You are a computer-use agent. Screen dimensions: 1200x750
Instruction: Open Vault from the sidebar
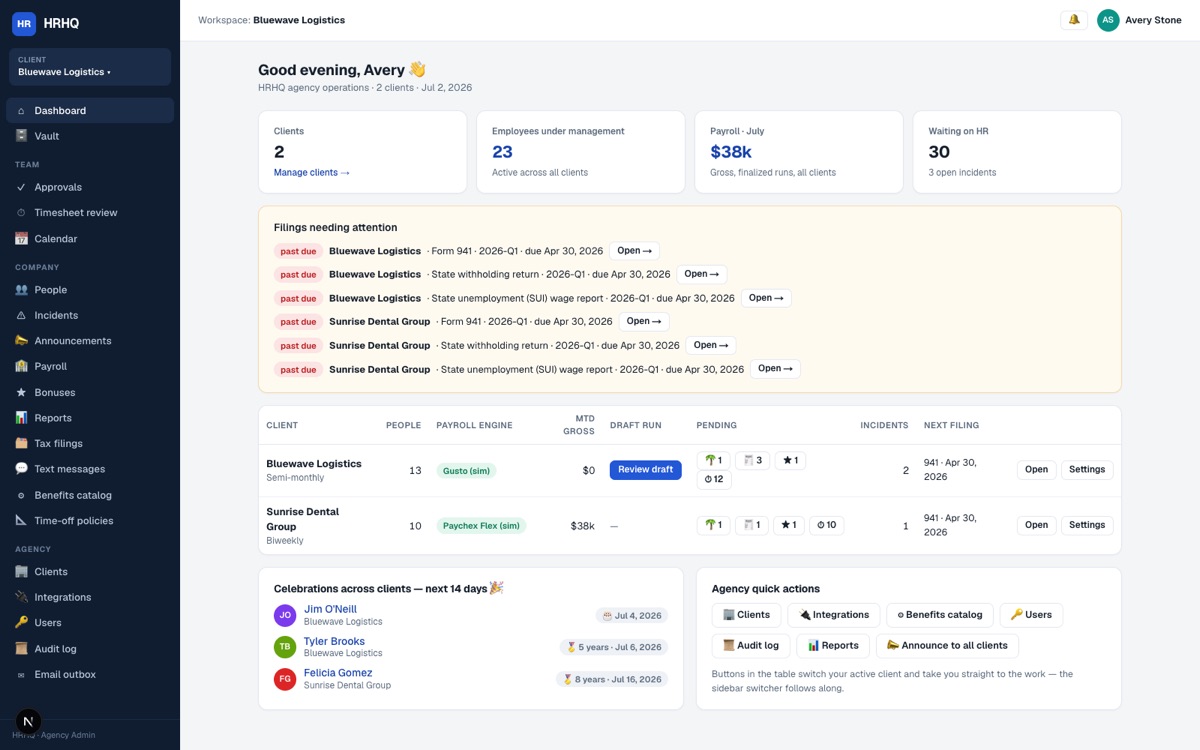(x=90, y=136)
